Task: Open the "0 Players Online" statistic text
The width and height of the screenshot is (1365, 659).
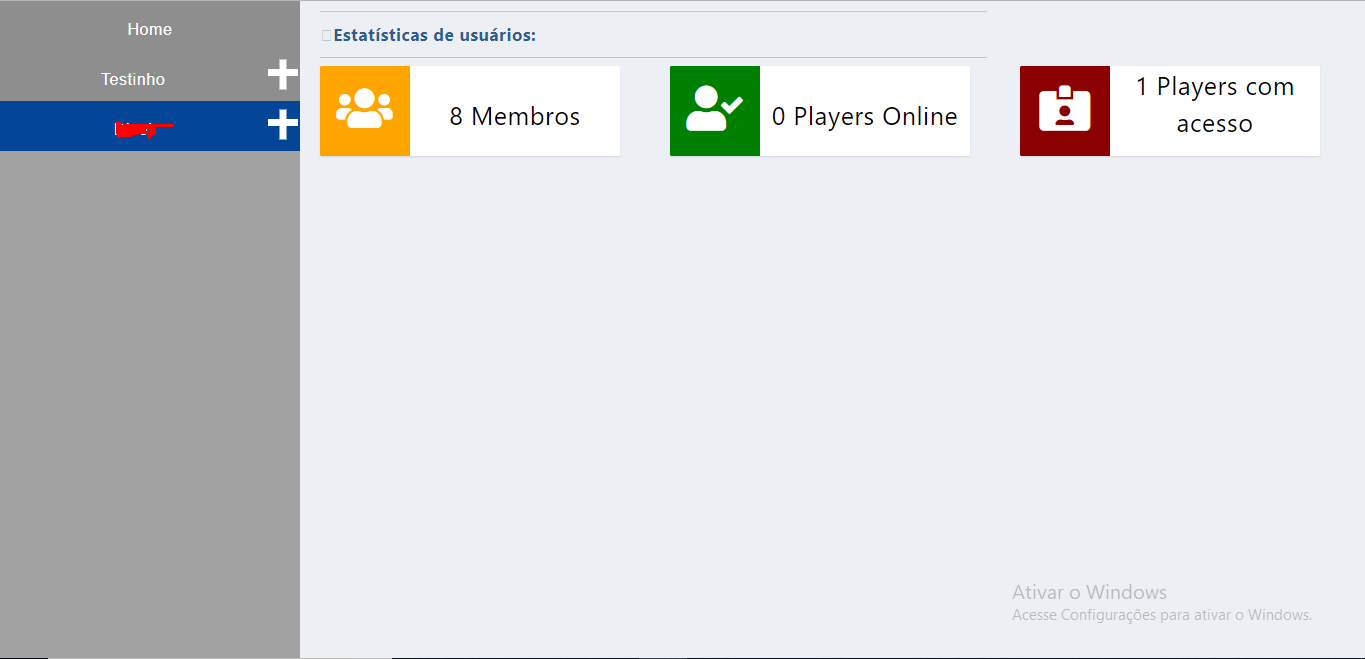Action: (x=864, y=117)
